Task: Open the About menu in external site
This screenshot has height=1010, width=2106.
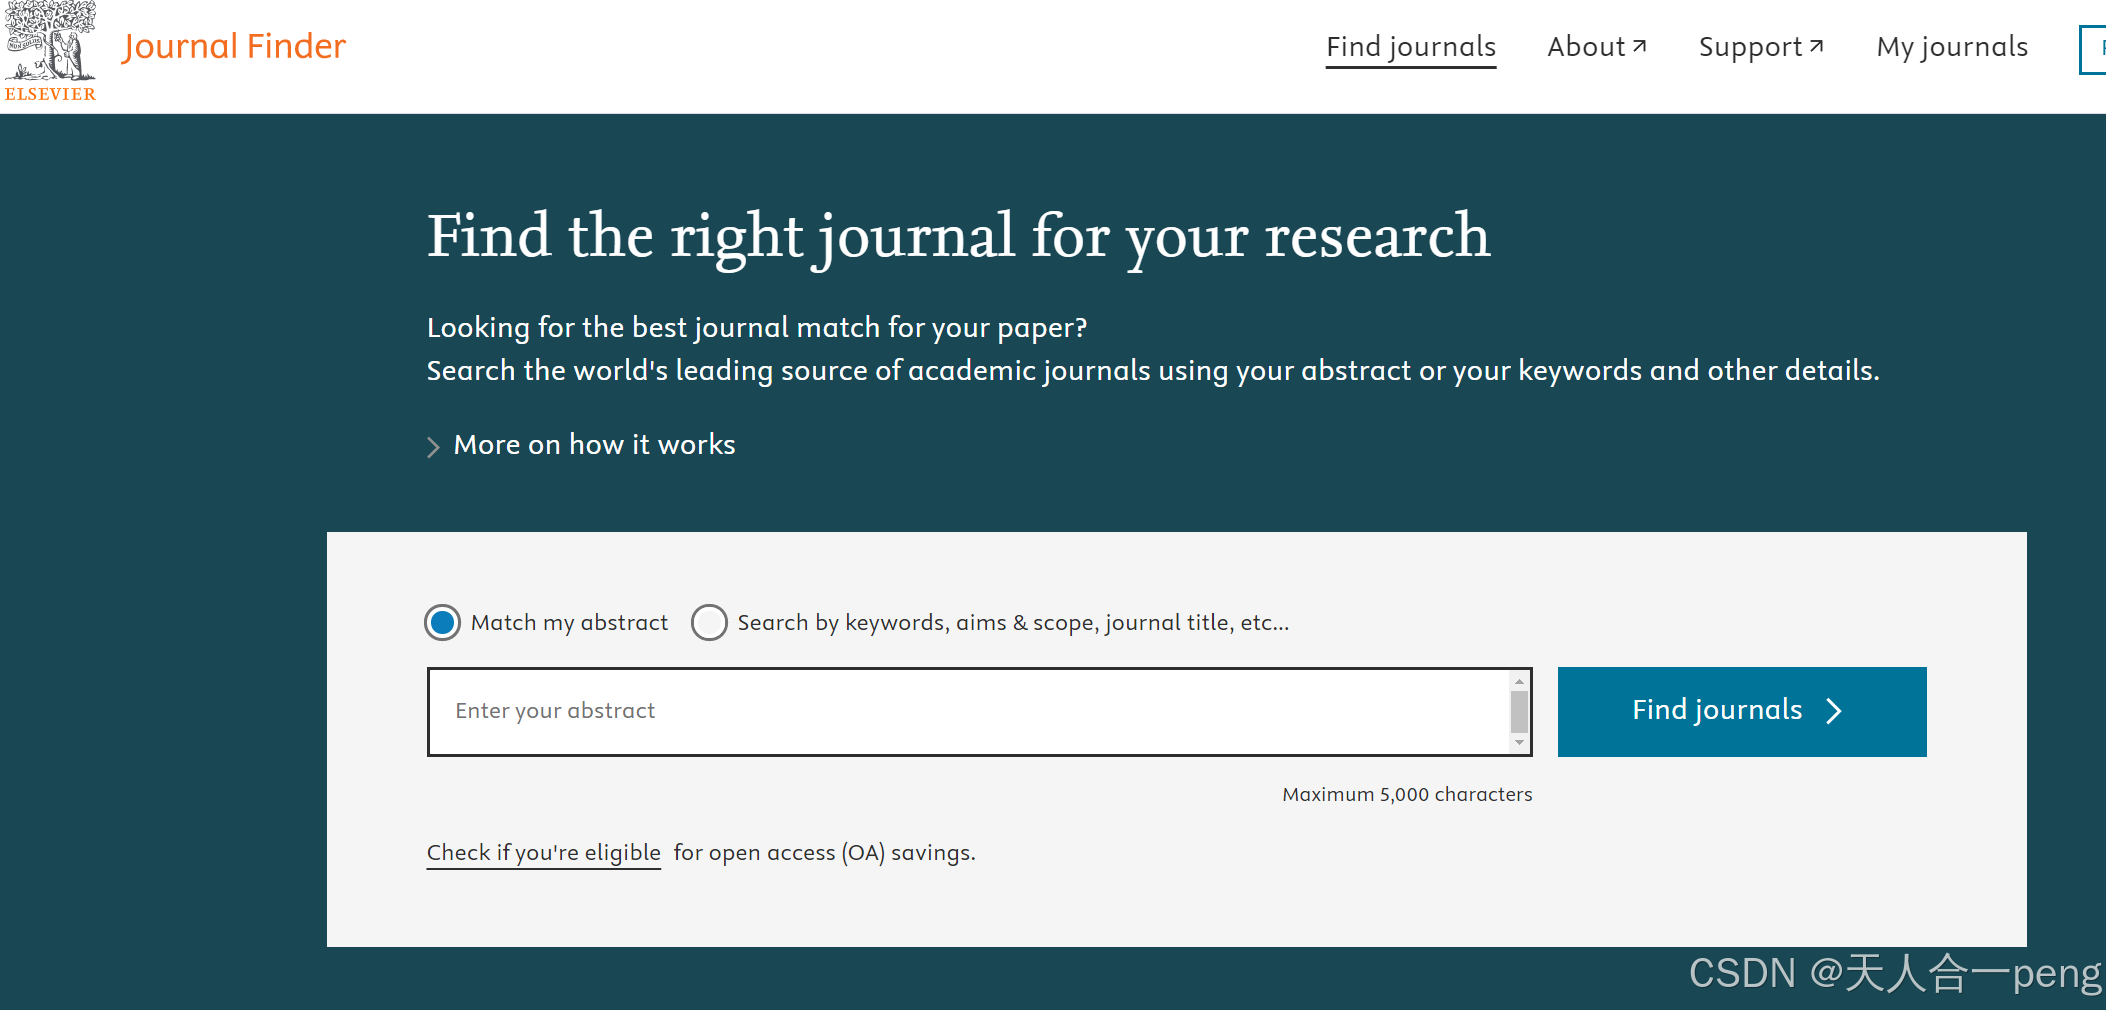Action: (x=1586, y=46)
